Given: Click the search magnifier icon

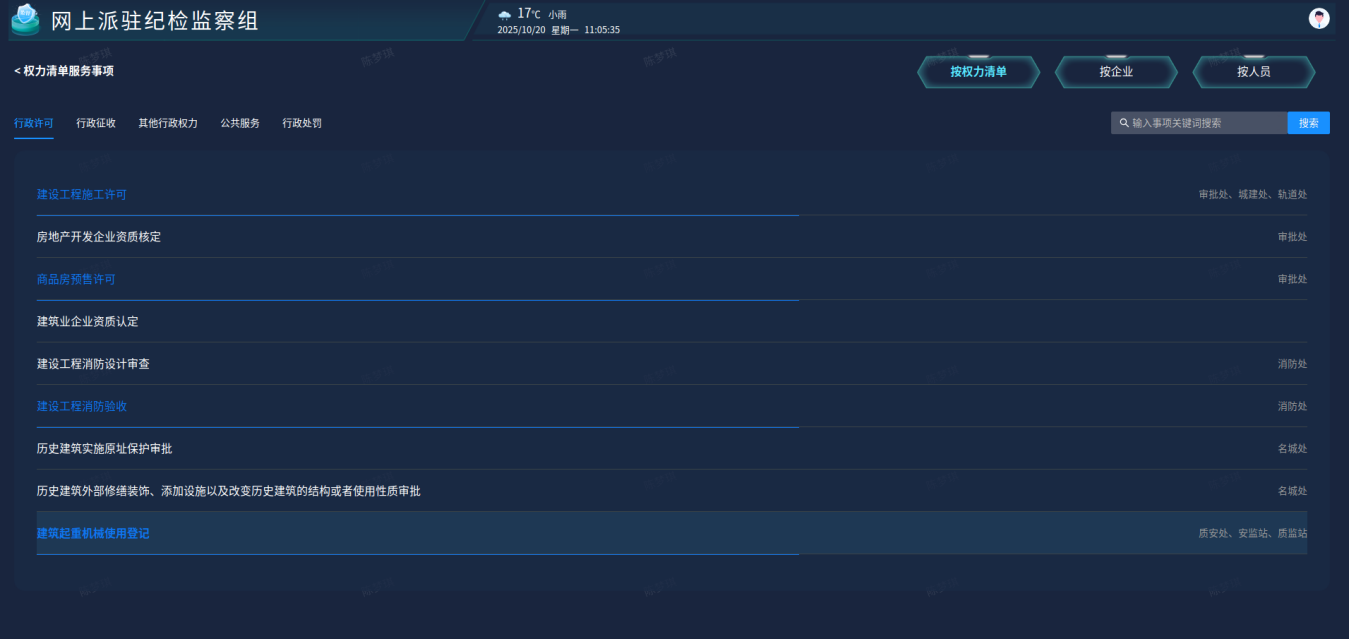Looking at the screenshot, I should tap(1124, 123).
